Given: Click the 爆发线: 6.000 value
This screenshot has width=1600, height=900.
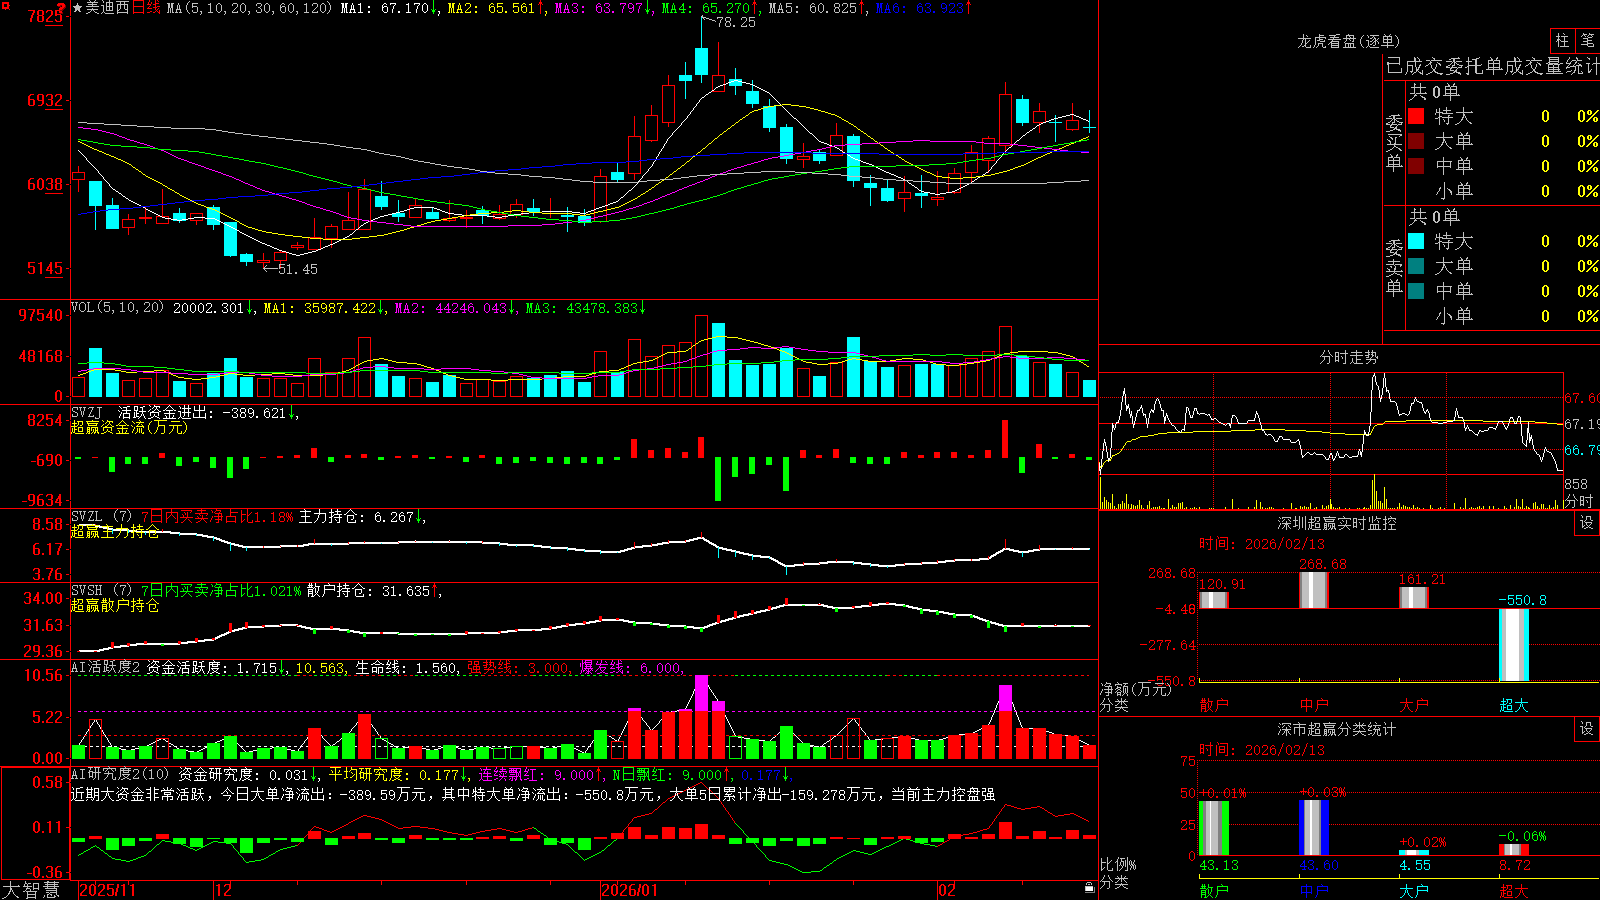Looking at the screenshot, I should (x=631, y=667).
